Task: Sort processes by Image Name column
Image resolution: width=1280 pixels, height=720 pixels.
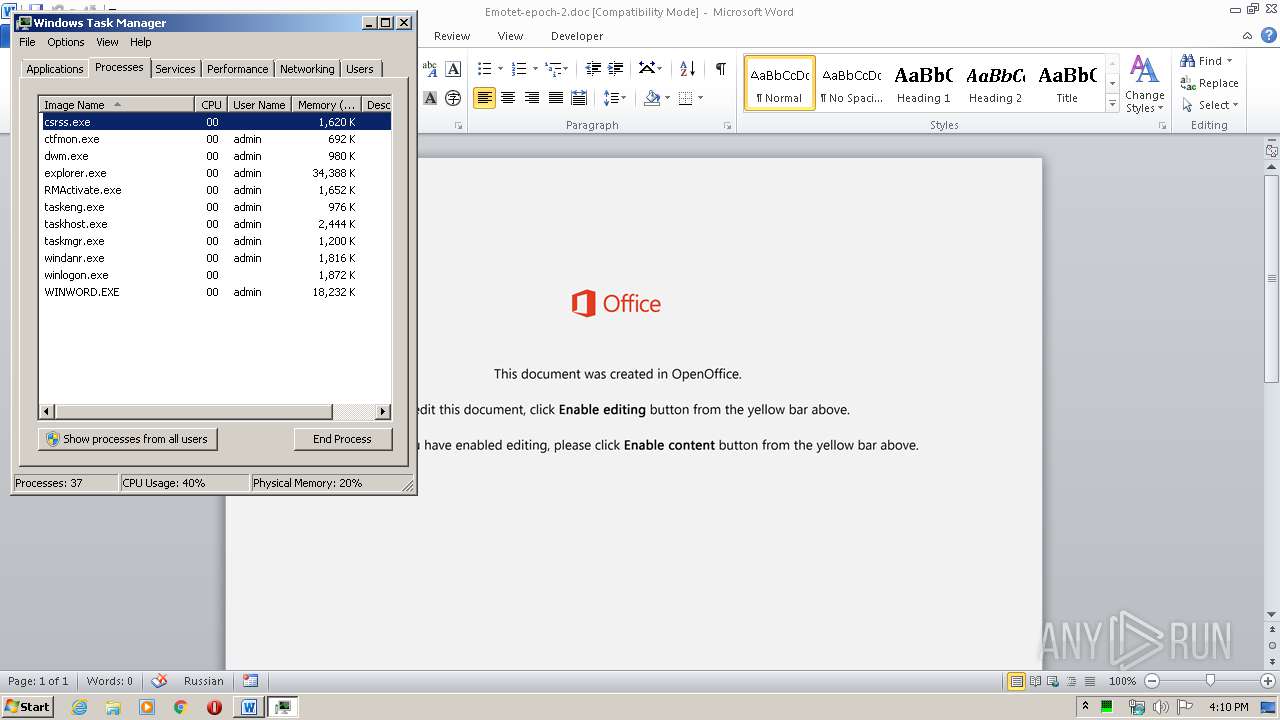Action: 116,105
